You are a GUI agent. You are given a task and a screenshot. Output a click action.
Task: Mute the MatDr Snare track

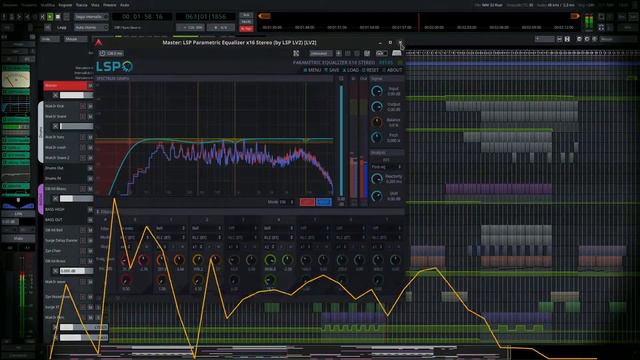(x=90, y=116)
